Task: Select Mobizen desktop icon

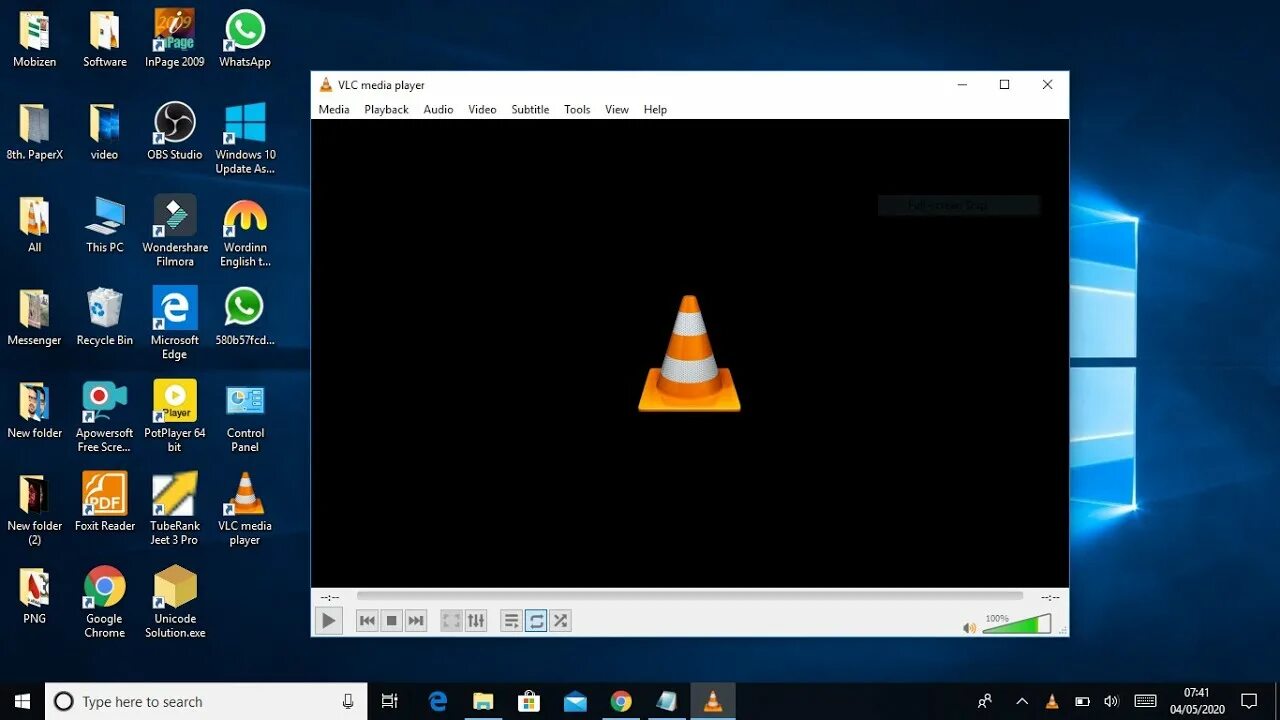Action: click(35, 39)
